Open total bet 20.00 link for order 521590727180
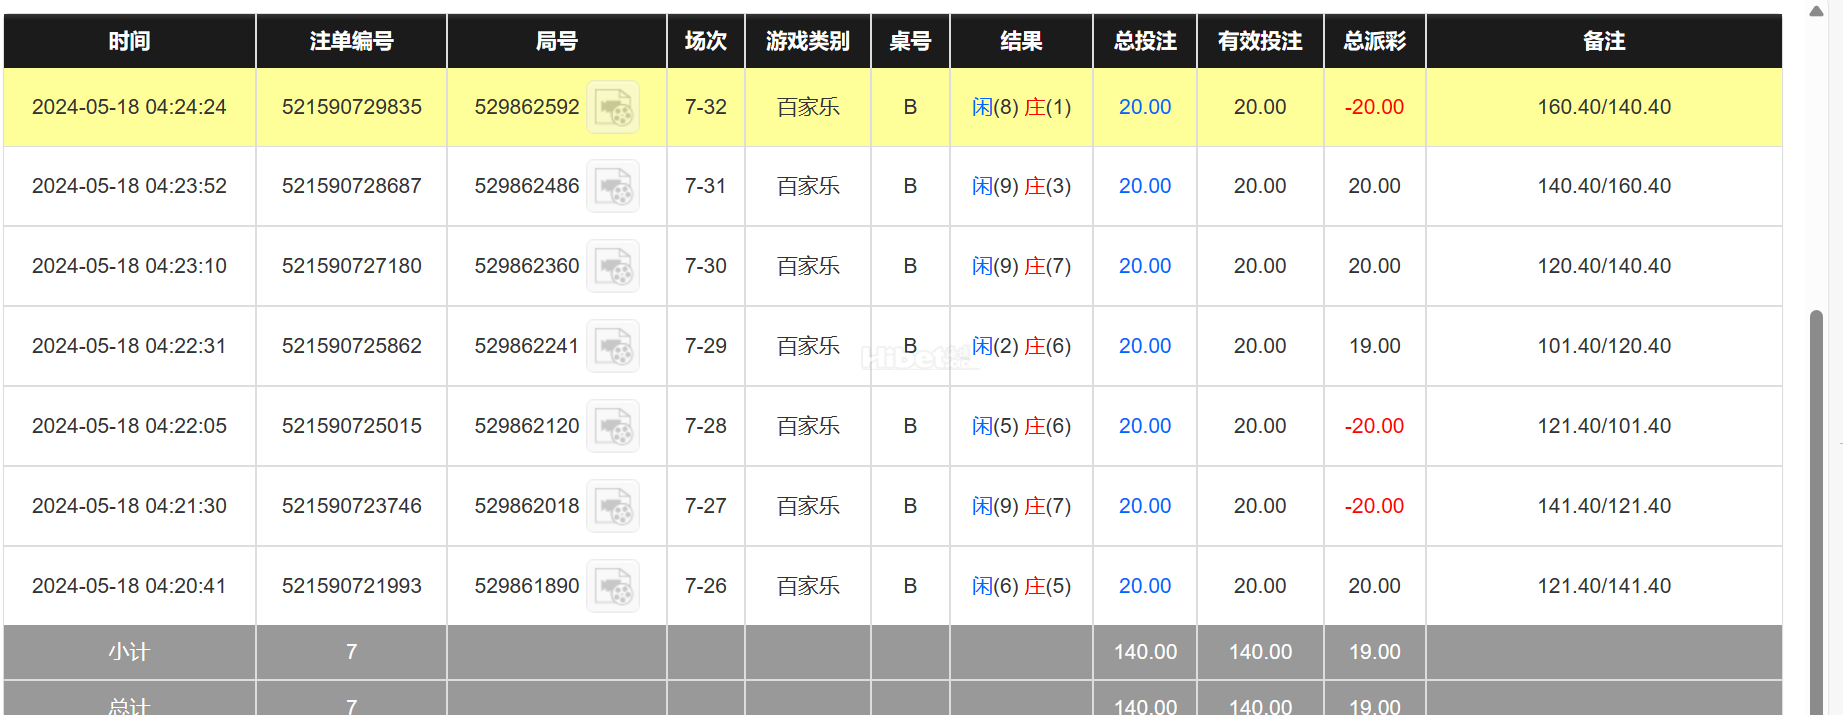 pyautogui.click(x=1145, y=266)
